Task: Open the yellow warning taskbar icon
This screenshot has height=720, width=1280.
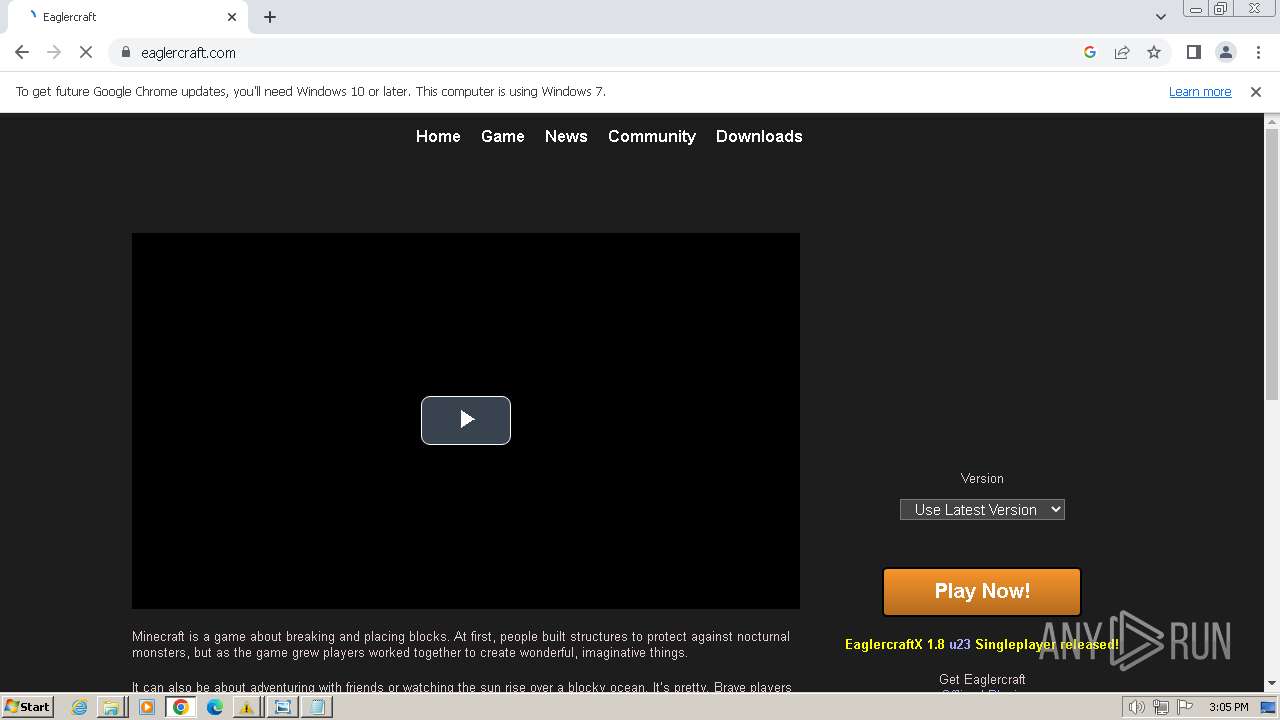Action: [246, 707]
